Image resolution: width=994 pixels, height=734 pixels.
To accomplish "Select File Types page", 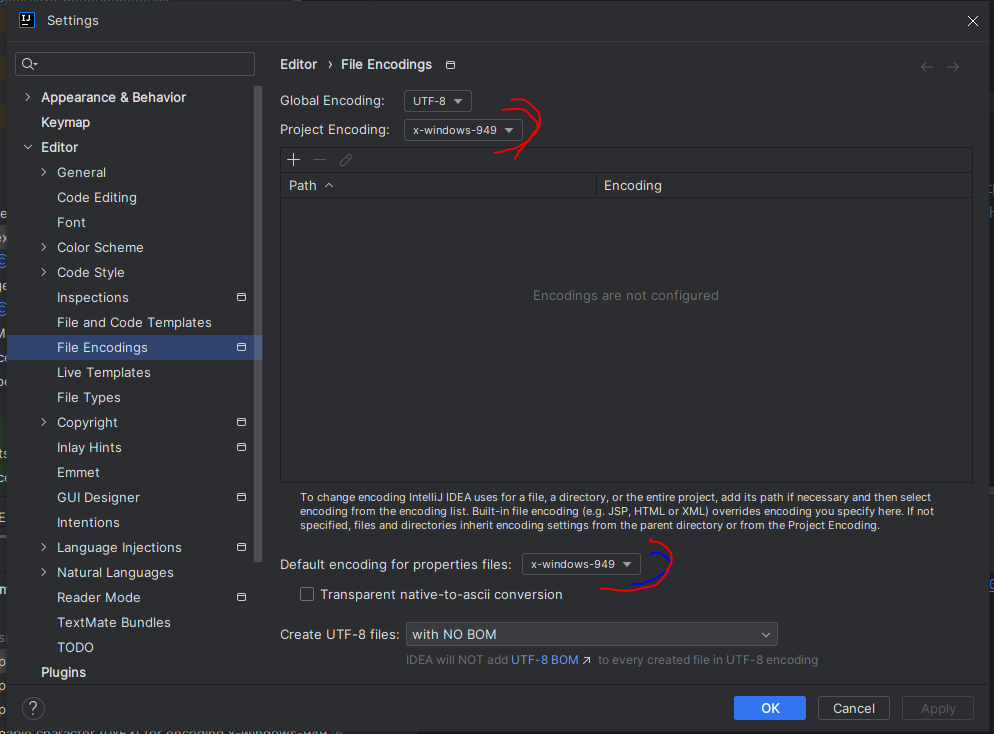I will coord(89,397).
